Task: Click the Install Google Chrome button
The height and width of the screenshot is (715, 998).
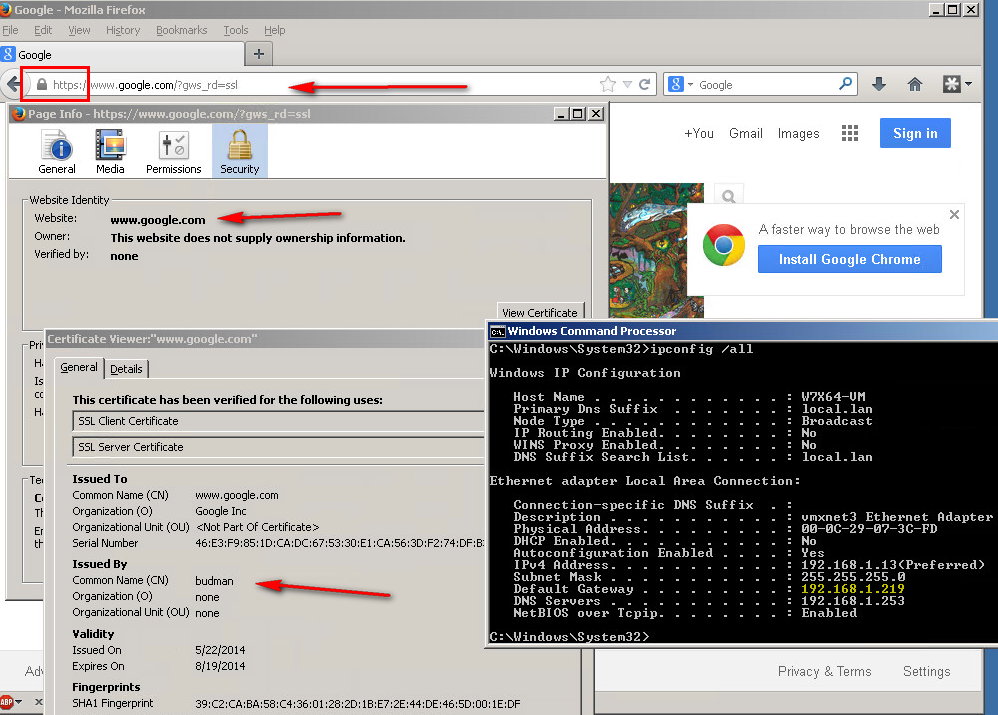Action: point(849,259)
